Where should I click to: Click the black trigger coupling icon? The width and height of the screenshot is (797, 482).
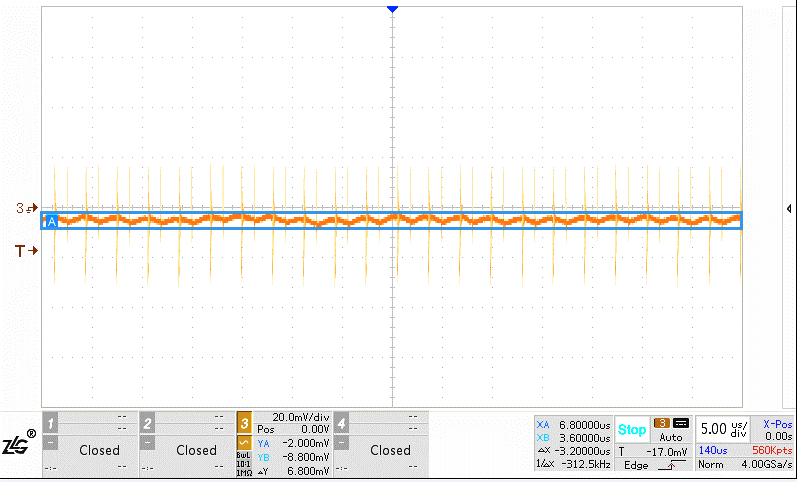click(x=681, y=423)
